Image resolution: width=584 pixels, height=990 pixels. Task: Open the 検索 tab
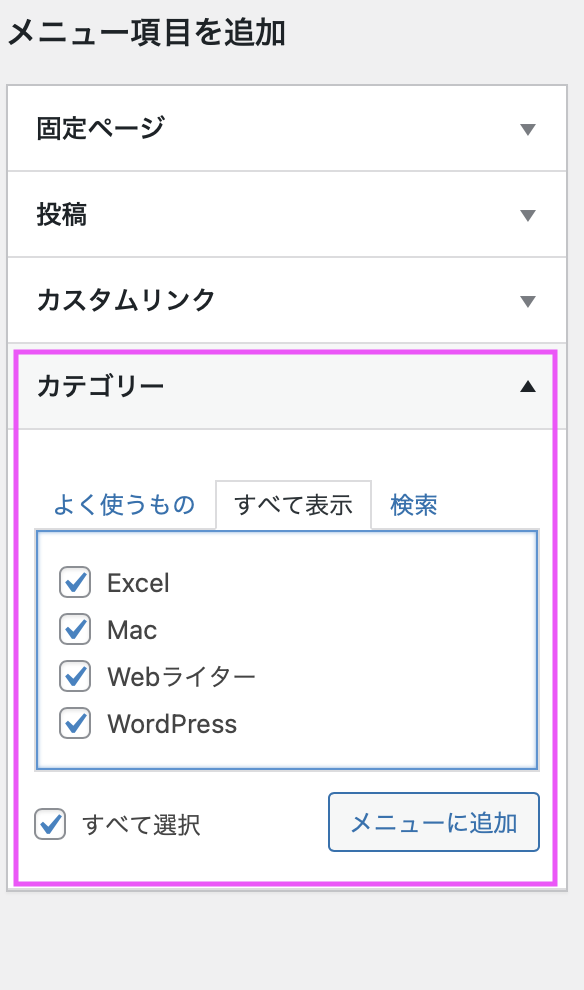[414, 504]
